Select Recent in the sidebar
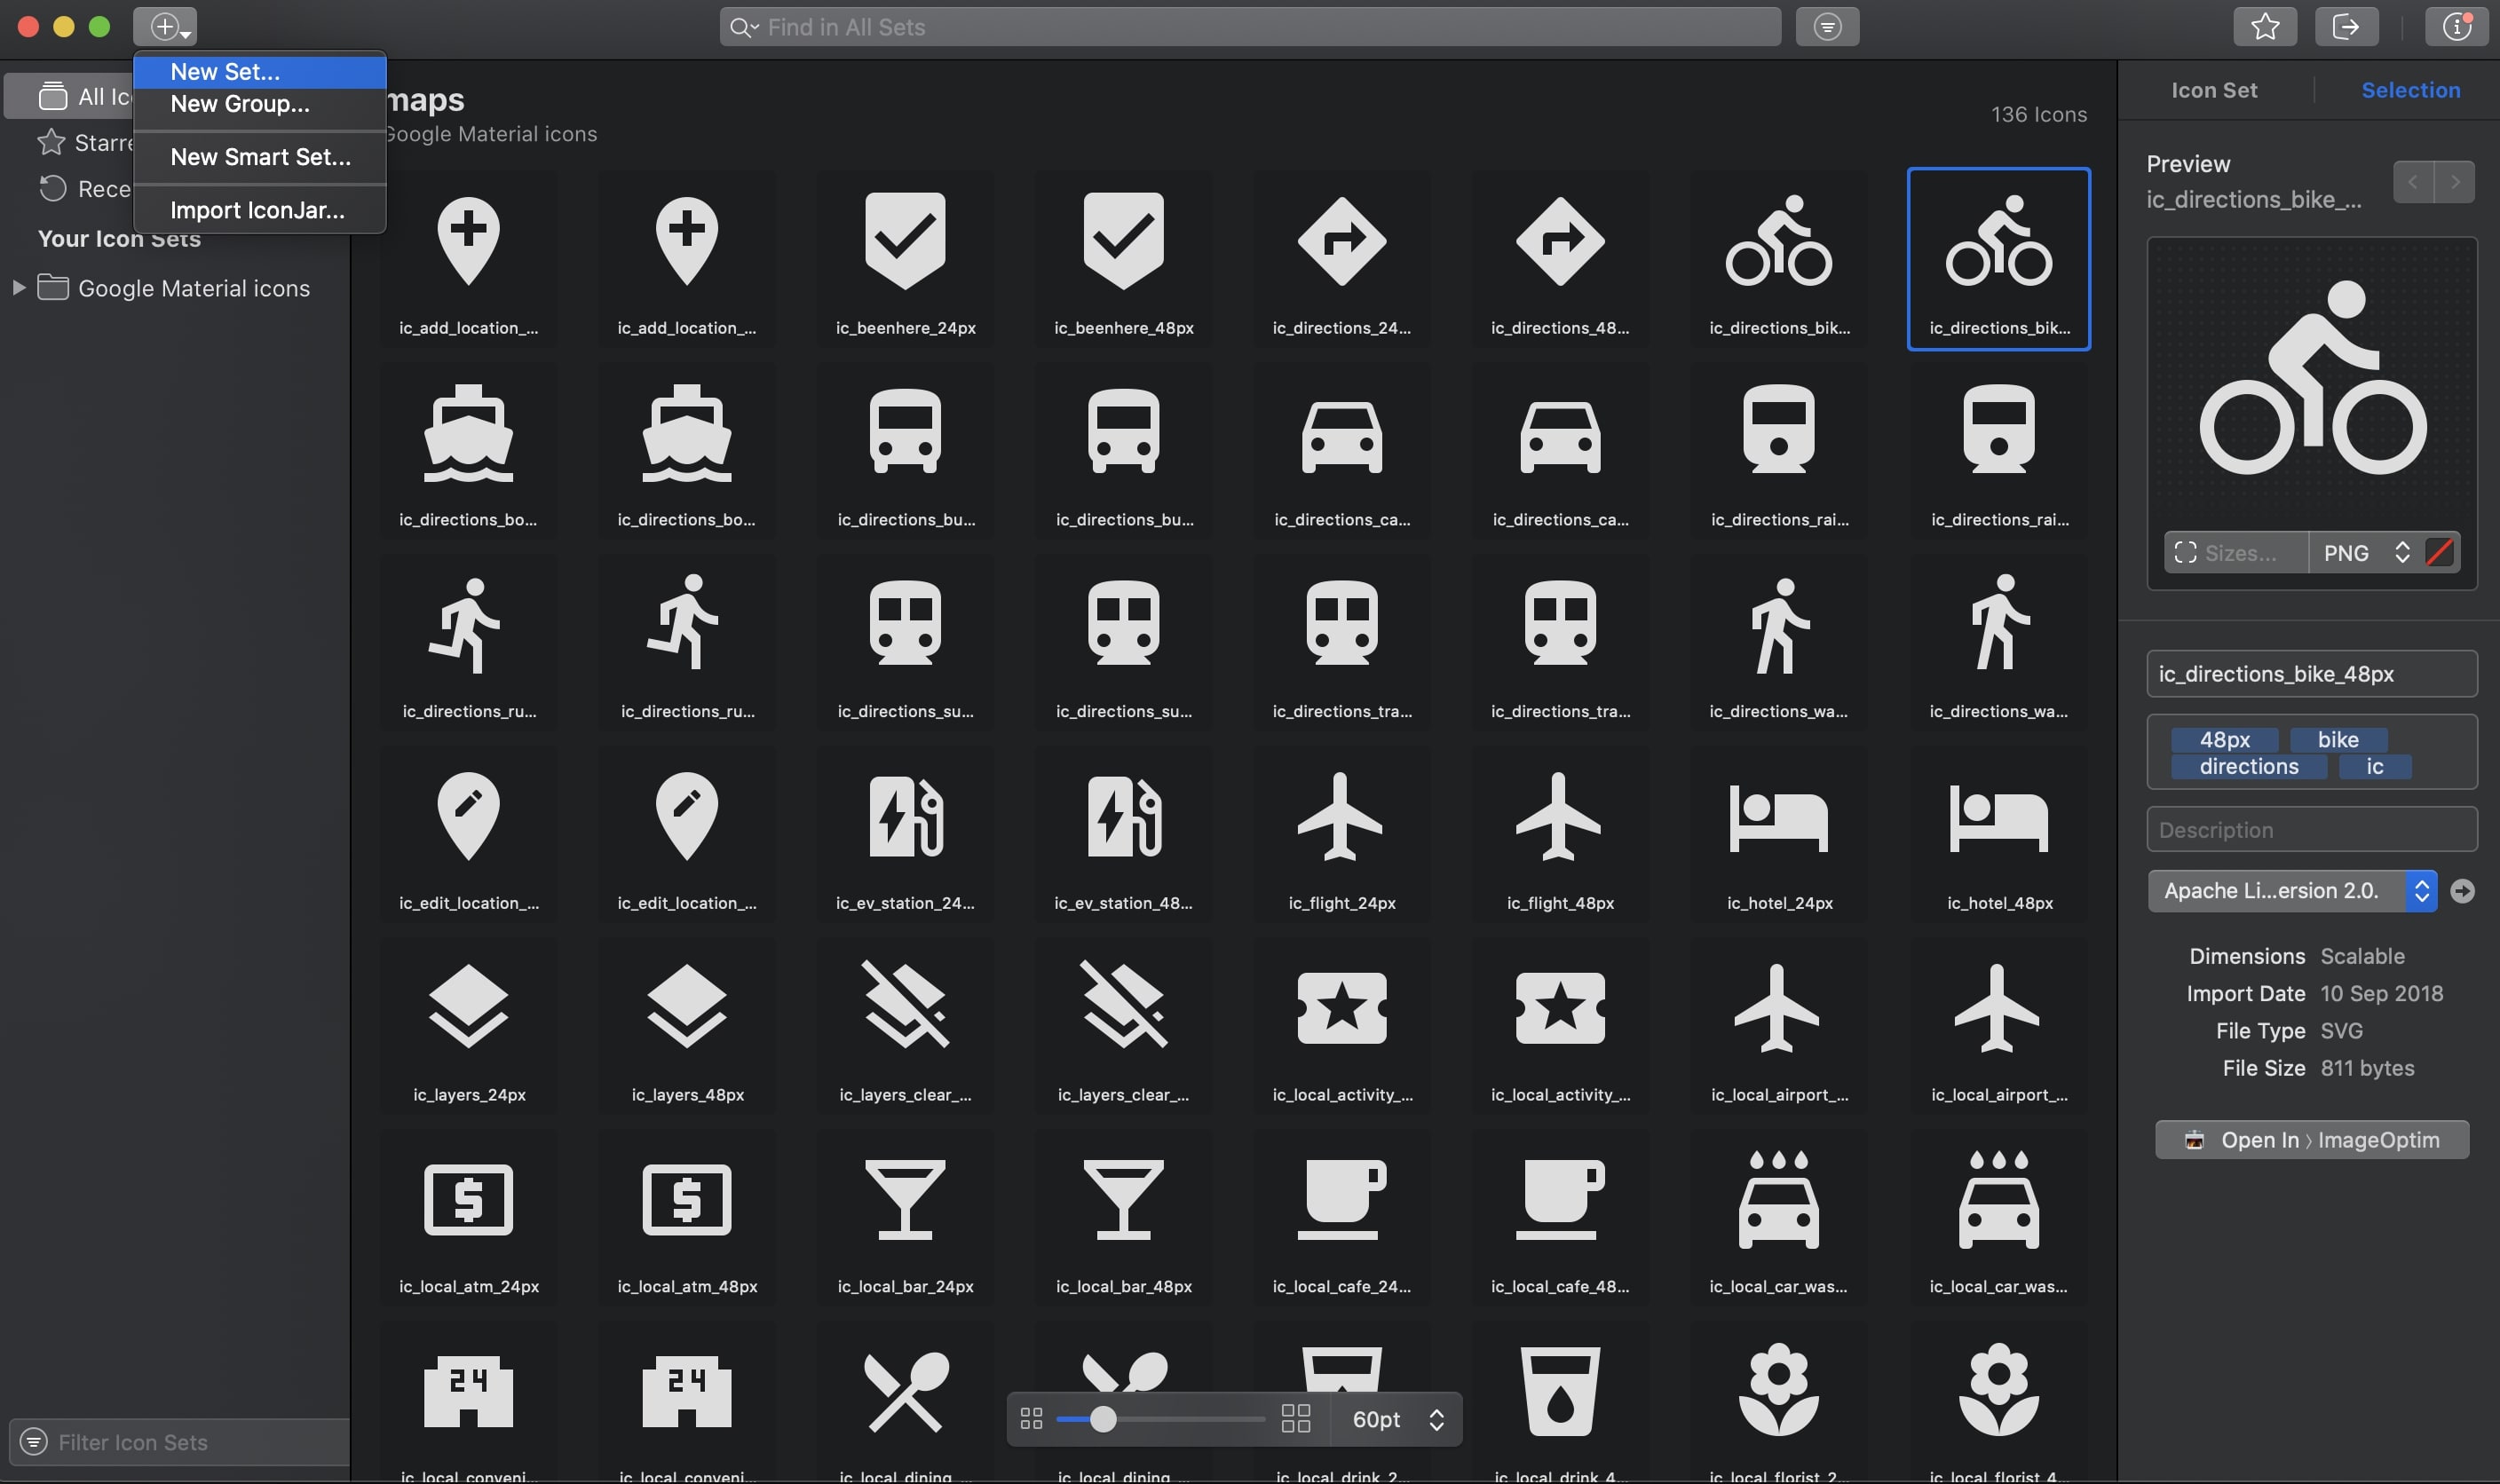This screenshot has height=1484, width=2500. 100,188
